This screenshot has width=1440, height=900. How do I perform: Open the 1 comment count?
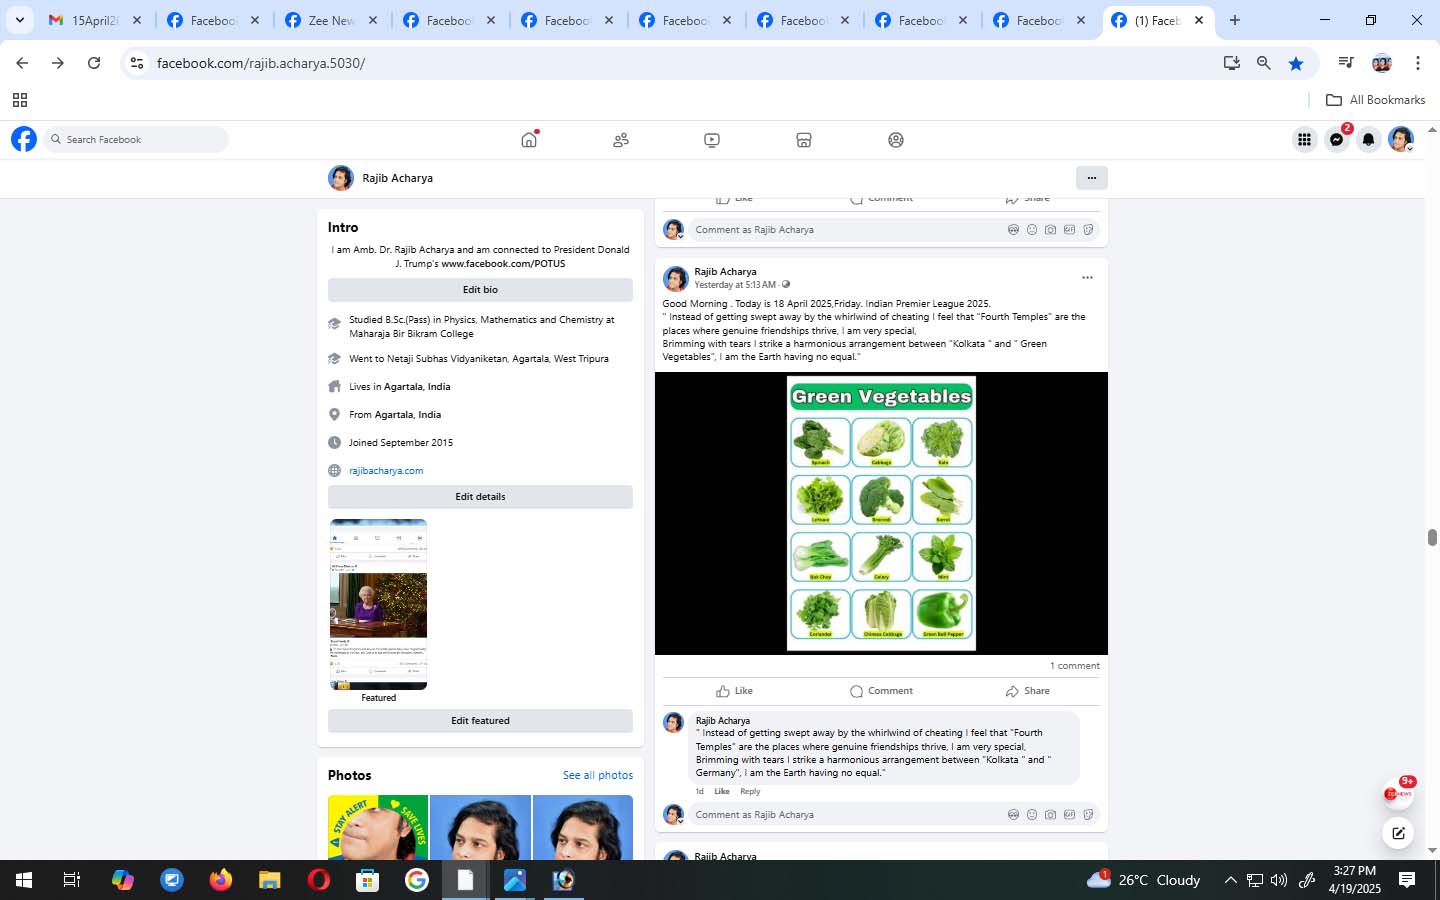pos(1075,666)
